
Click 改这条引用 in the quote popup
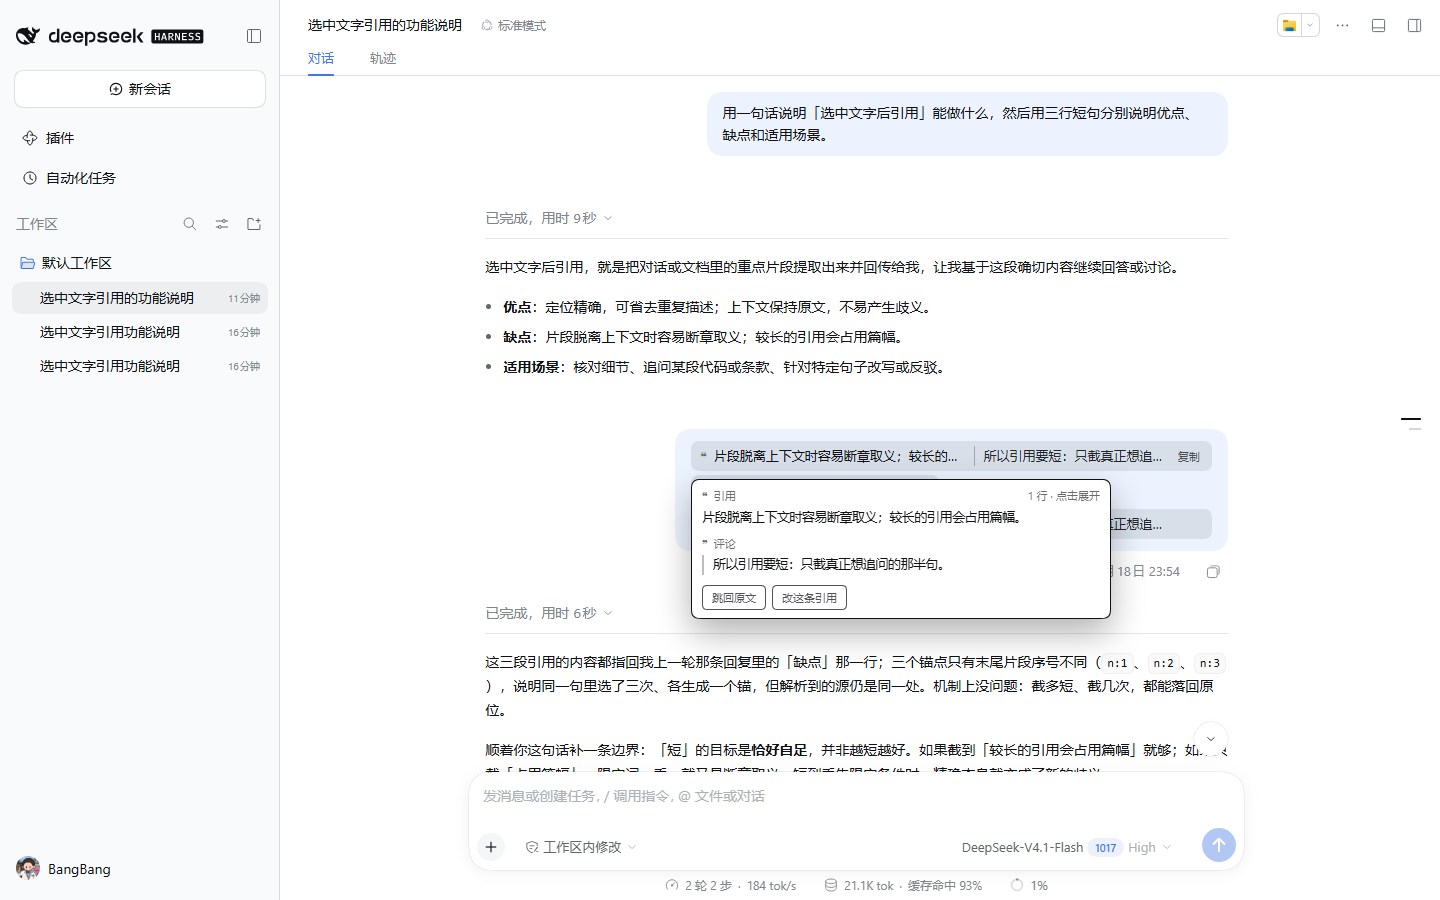(809, 597)
